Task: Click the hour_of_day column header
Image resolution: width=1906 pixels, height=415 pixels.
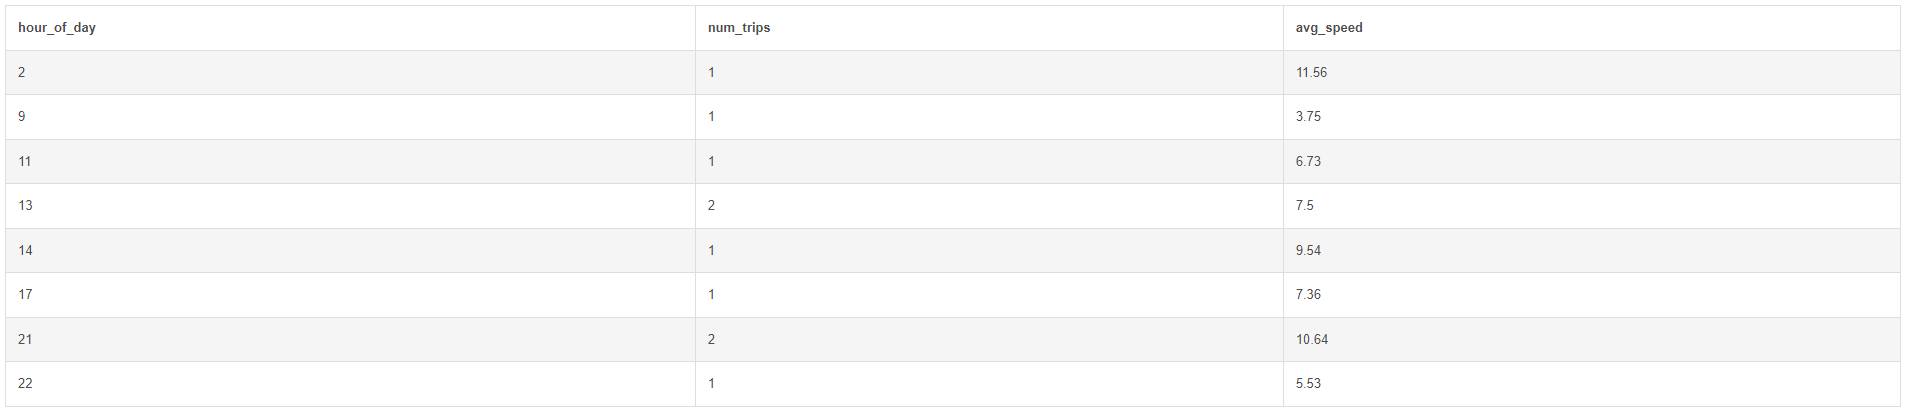Action: pos(57,28)
